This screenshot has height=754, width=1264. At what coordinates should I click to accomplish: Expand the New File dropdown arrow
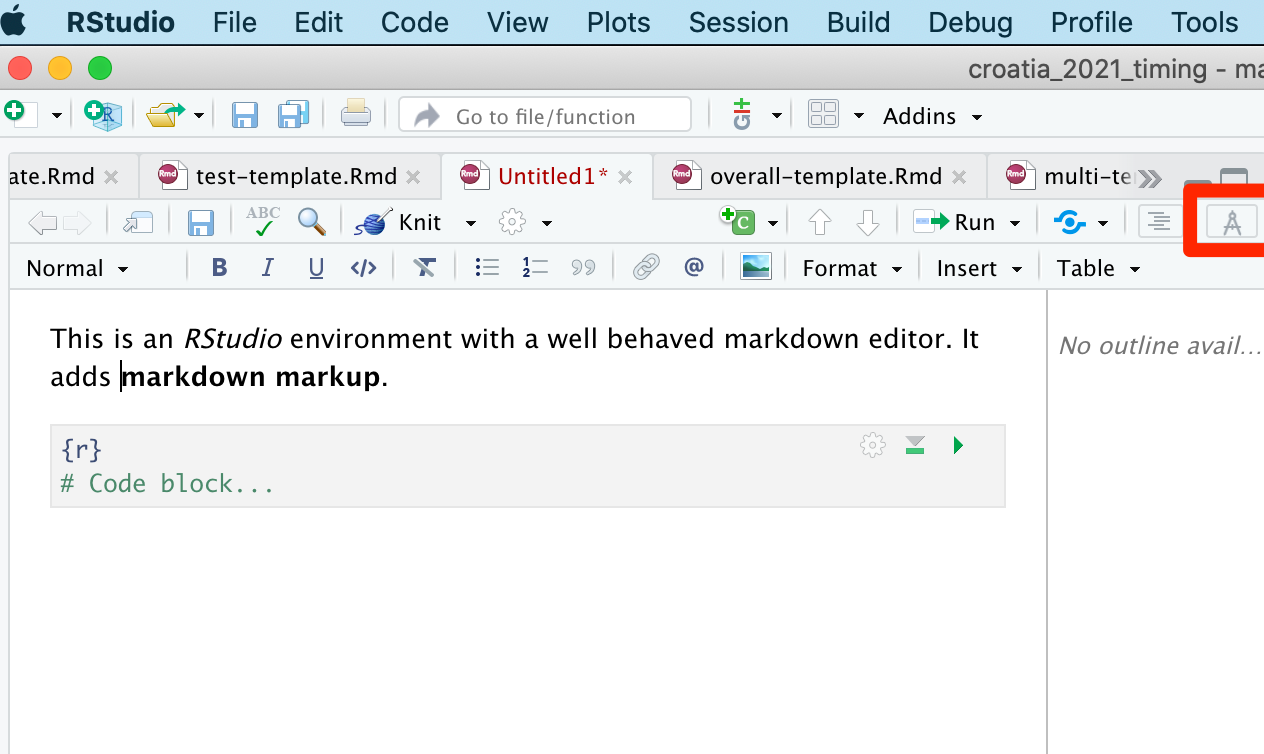56,116
